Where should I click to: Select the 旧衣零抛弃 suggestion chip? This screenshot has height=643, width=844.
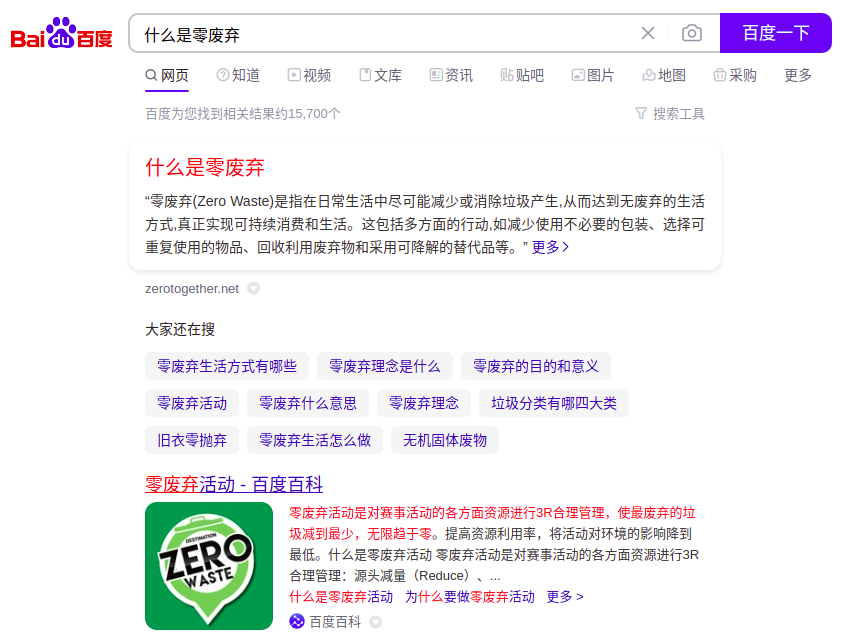(192, 440)
